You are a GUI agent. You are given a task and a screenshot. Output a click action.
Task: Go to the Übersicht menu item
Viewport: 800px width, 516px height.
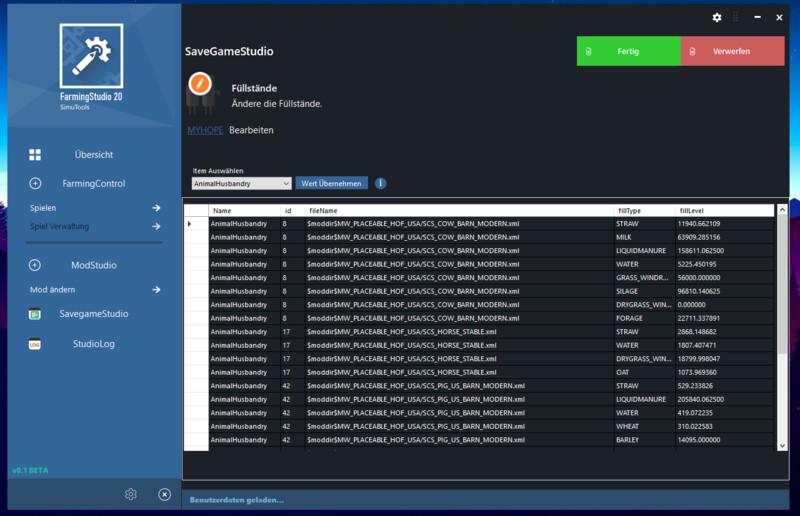tap(94, 155)
